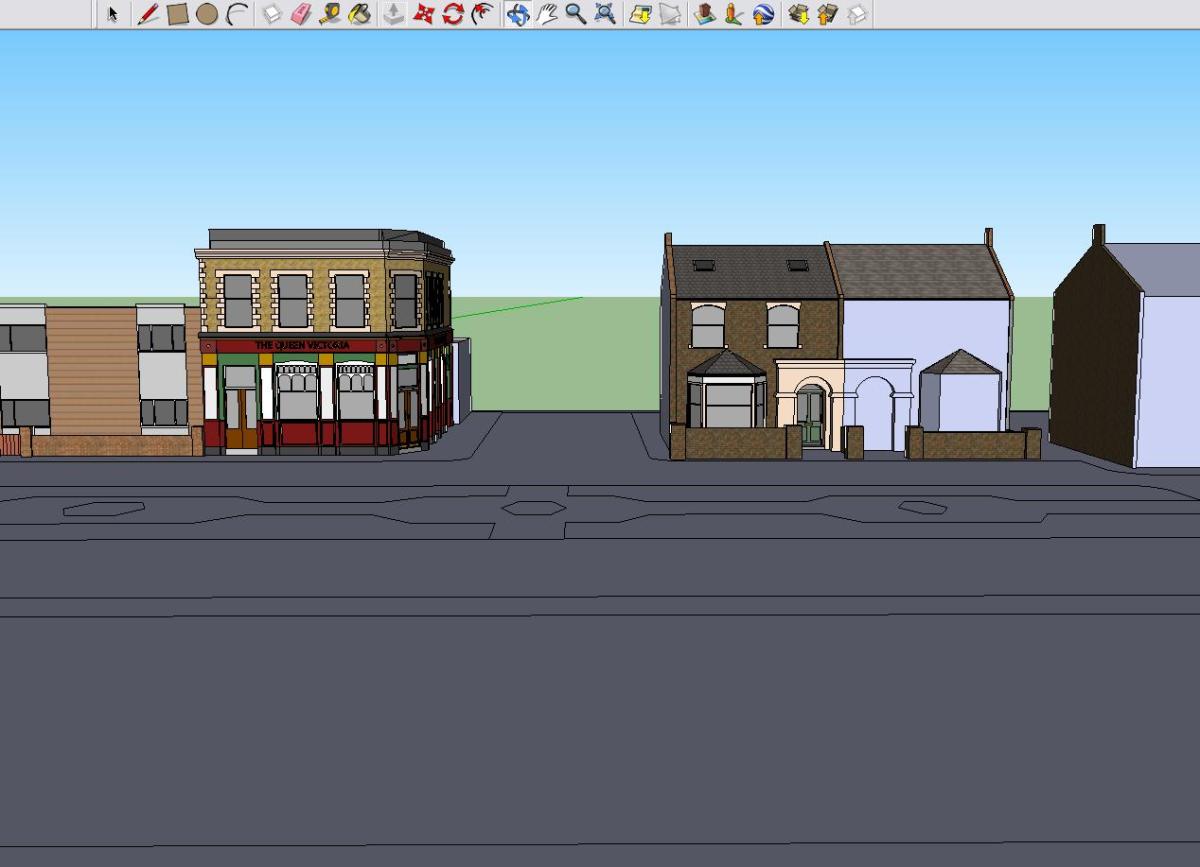This screenshot has height=867, width=1200.
Task: Select the Offset tool
Action: point(483,14)
